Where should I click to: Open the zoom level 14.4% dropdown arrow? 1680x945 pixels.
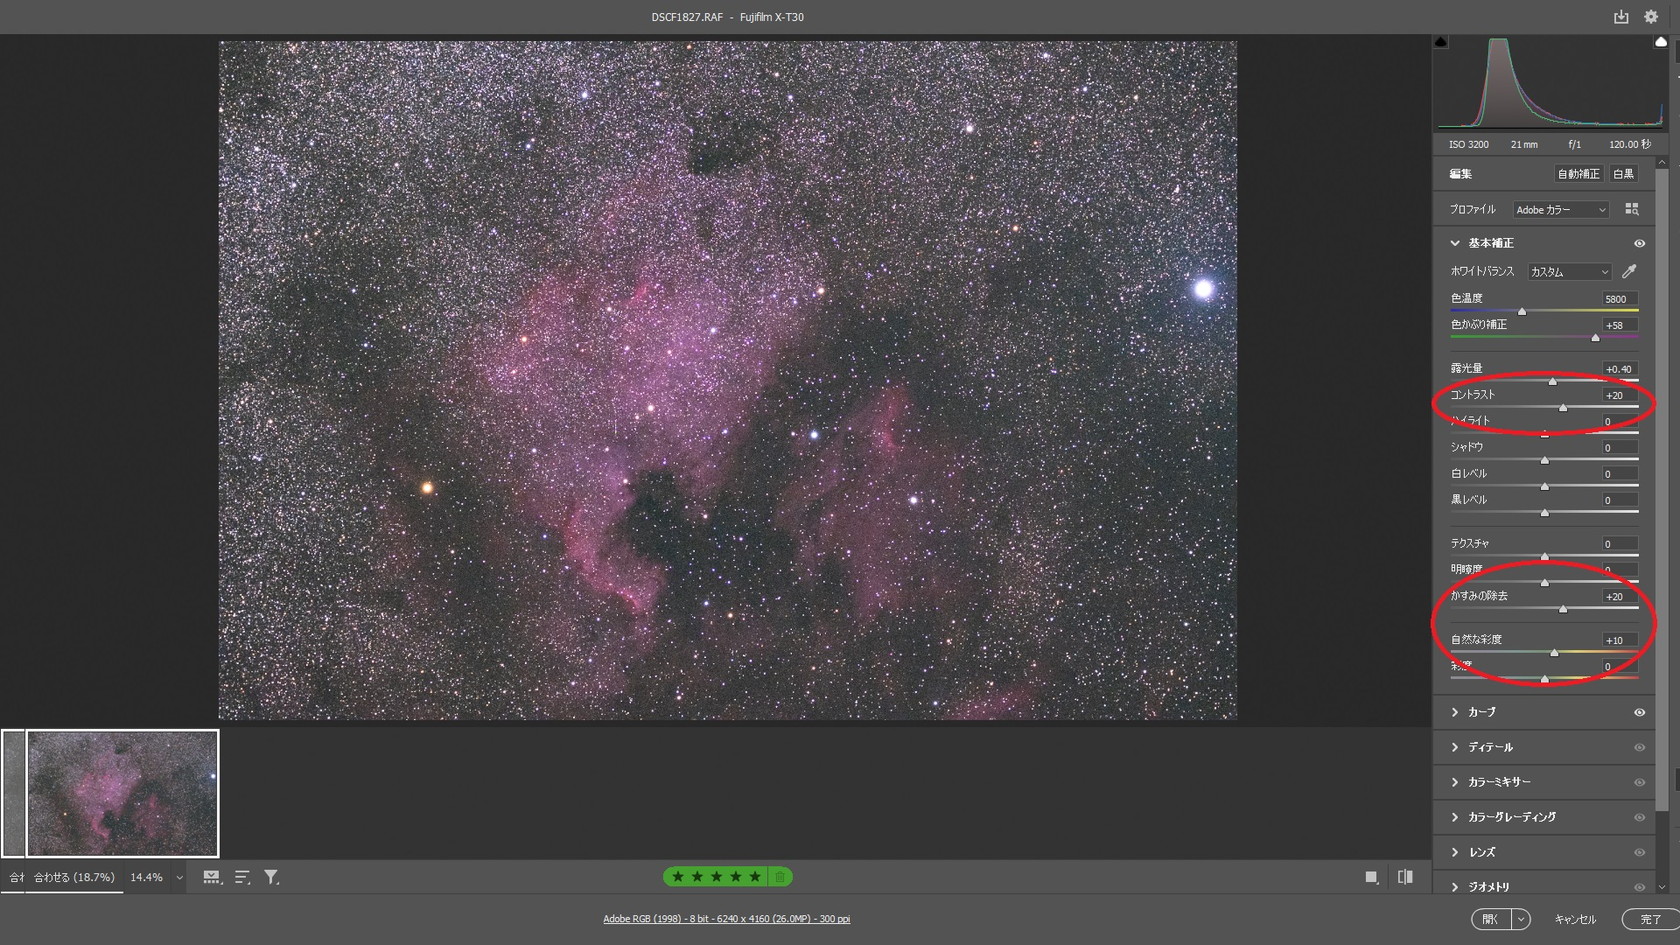click(180, 878)
